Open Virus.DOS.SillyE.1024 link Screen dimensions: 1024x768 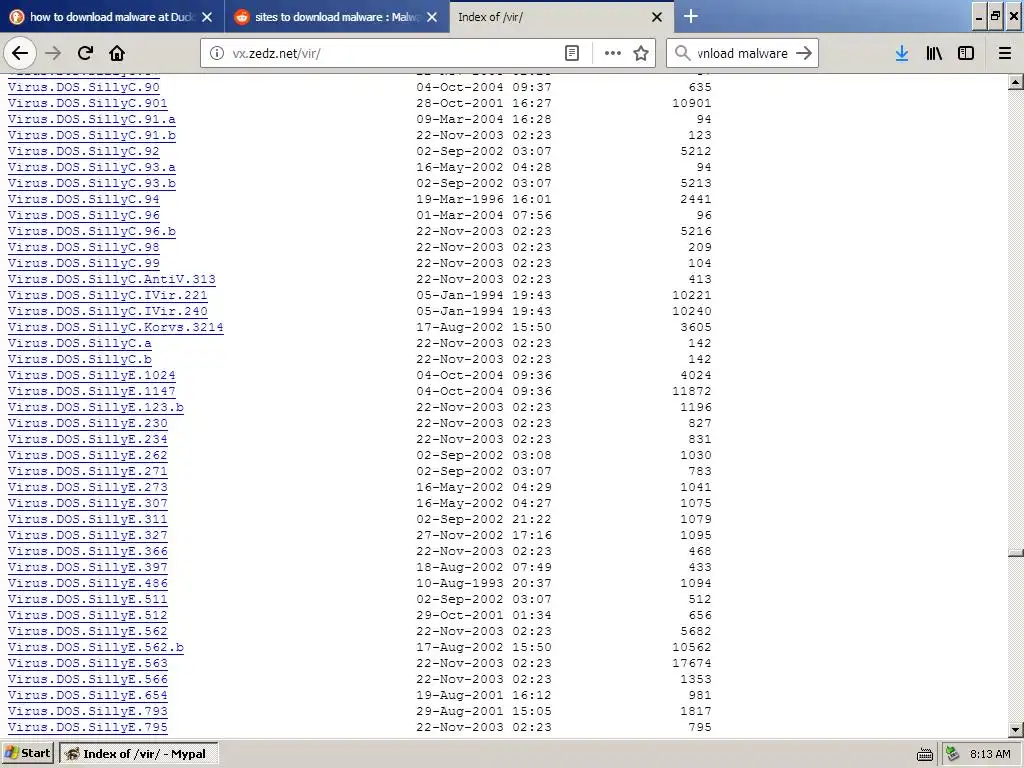[91, 375]
